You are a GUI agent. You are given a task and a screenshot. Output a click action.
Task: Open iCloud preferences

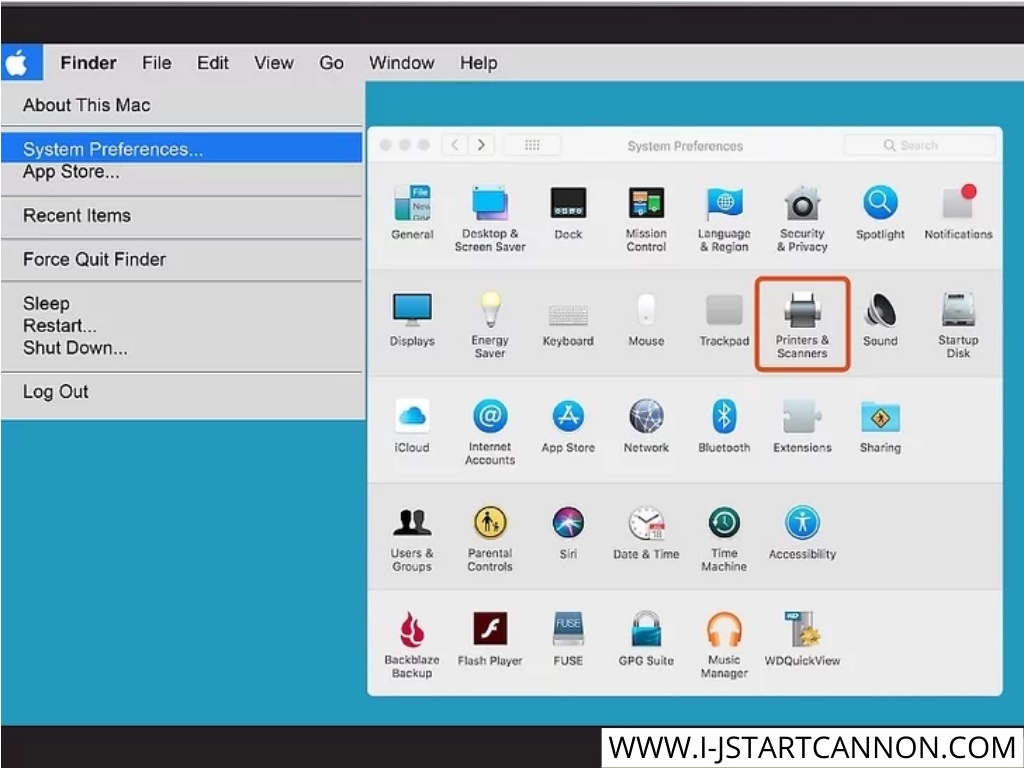[412, 426]
